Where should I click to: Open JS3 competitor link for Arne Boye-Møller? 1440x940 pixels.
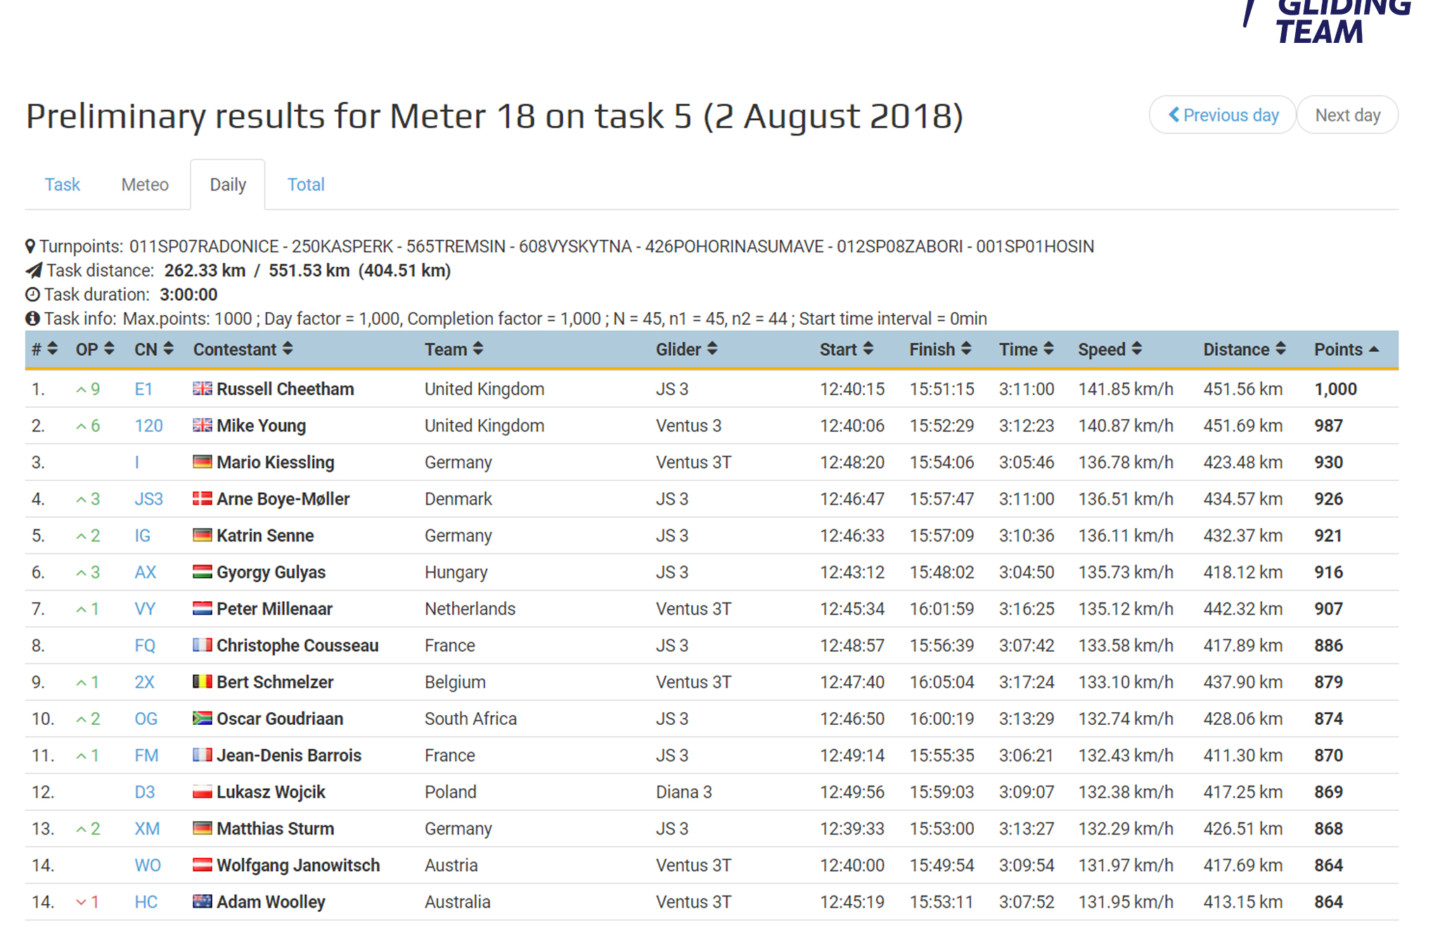click(x=148, y=499)
